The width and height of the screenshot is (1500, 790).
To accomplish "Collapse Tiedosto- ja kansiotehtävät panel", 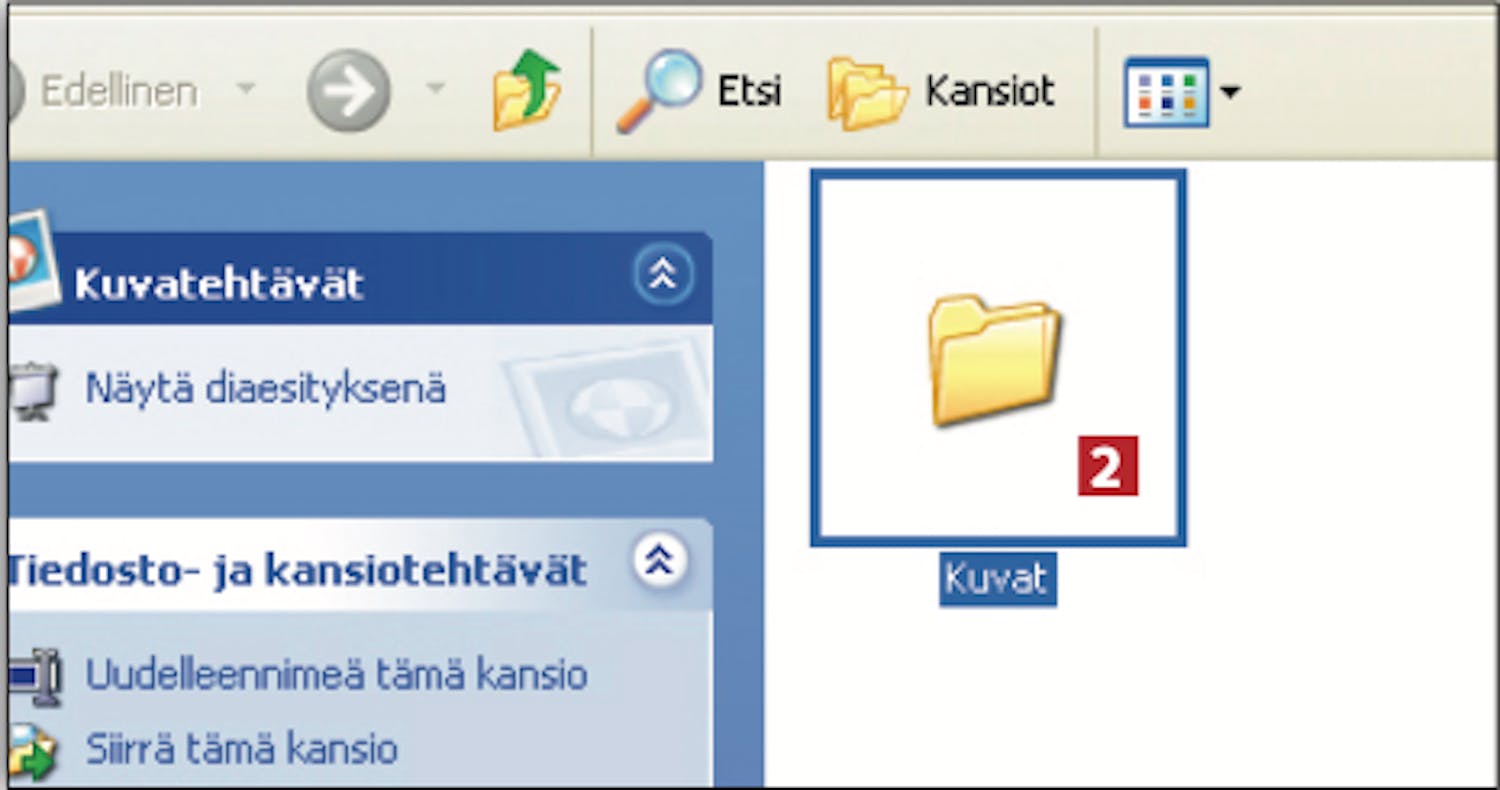I will tap(660, 562).
